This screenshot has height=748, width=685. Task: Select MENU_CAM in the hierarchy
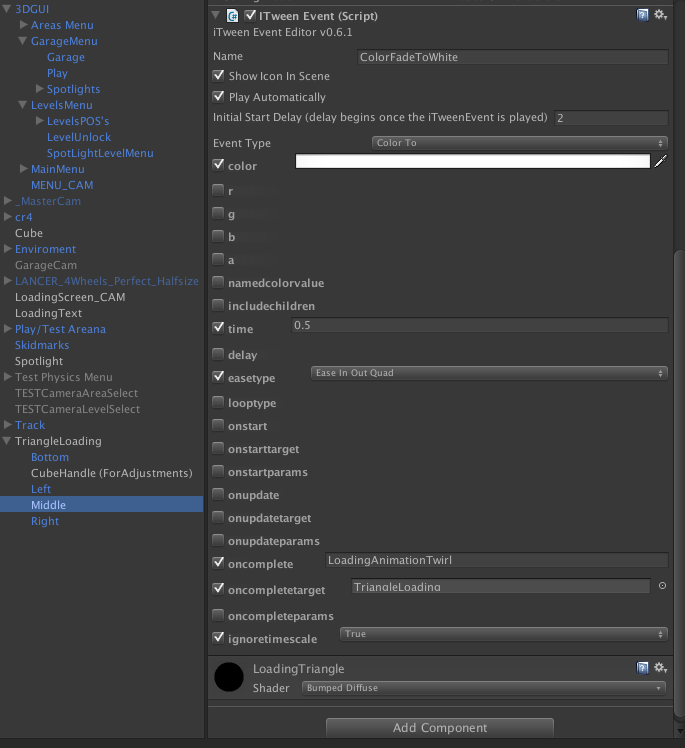coord(62,185)
